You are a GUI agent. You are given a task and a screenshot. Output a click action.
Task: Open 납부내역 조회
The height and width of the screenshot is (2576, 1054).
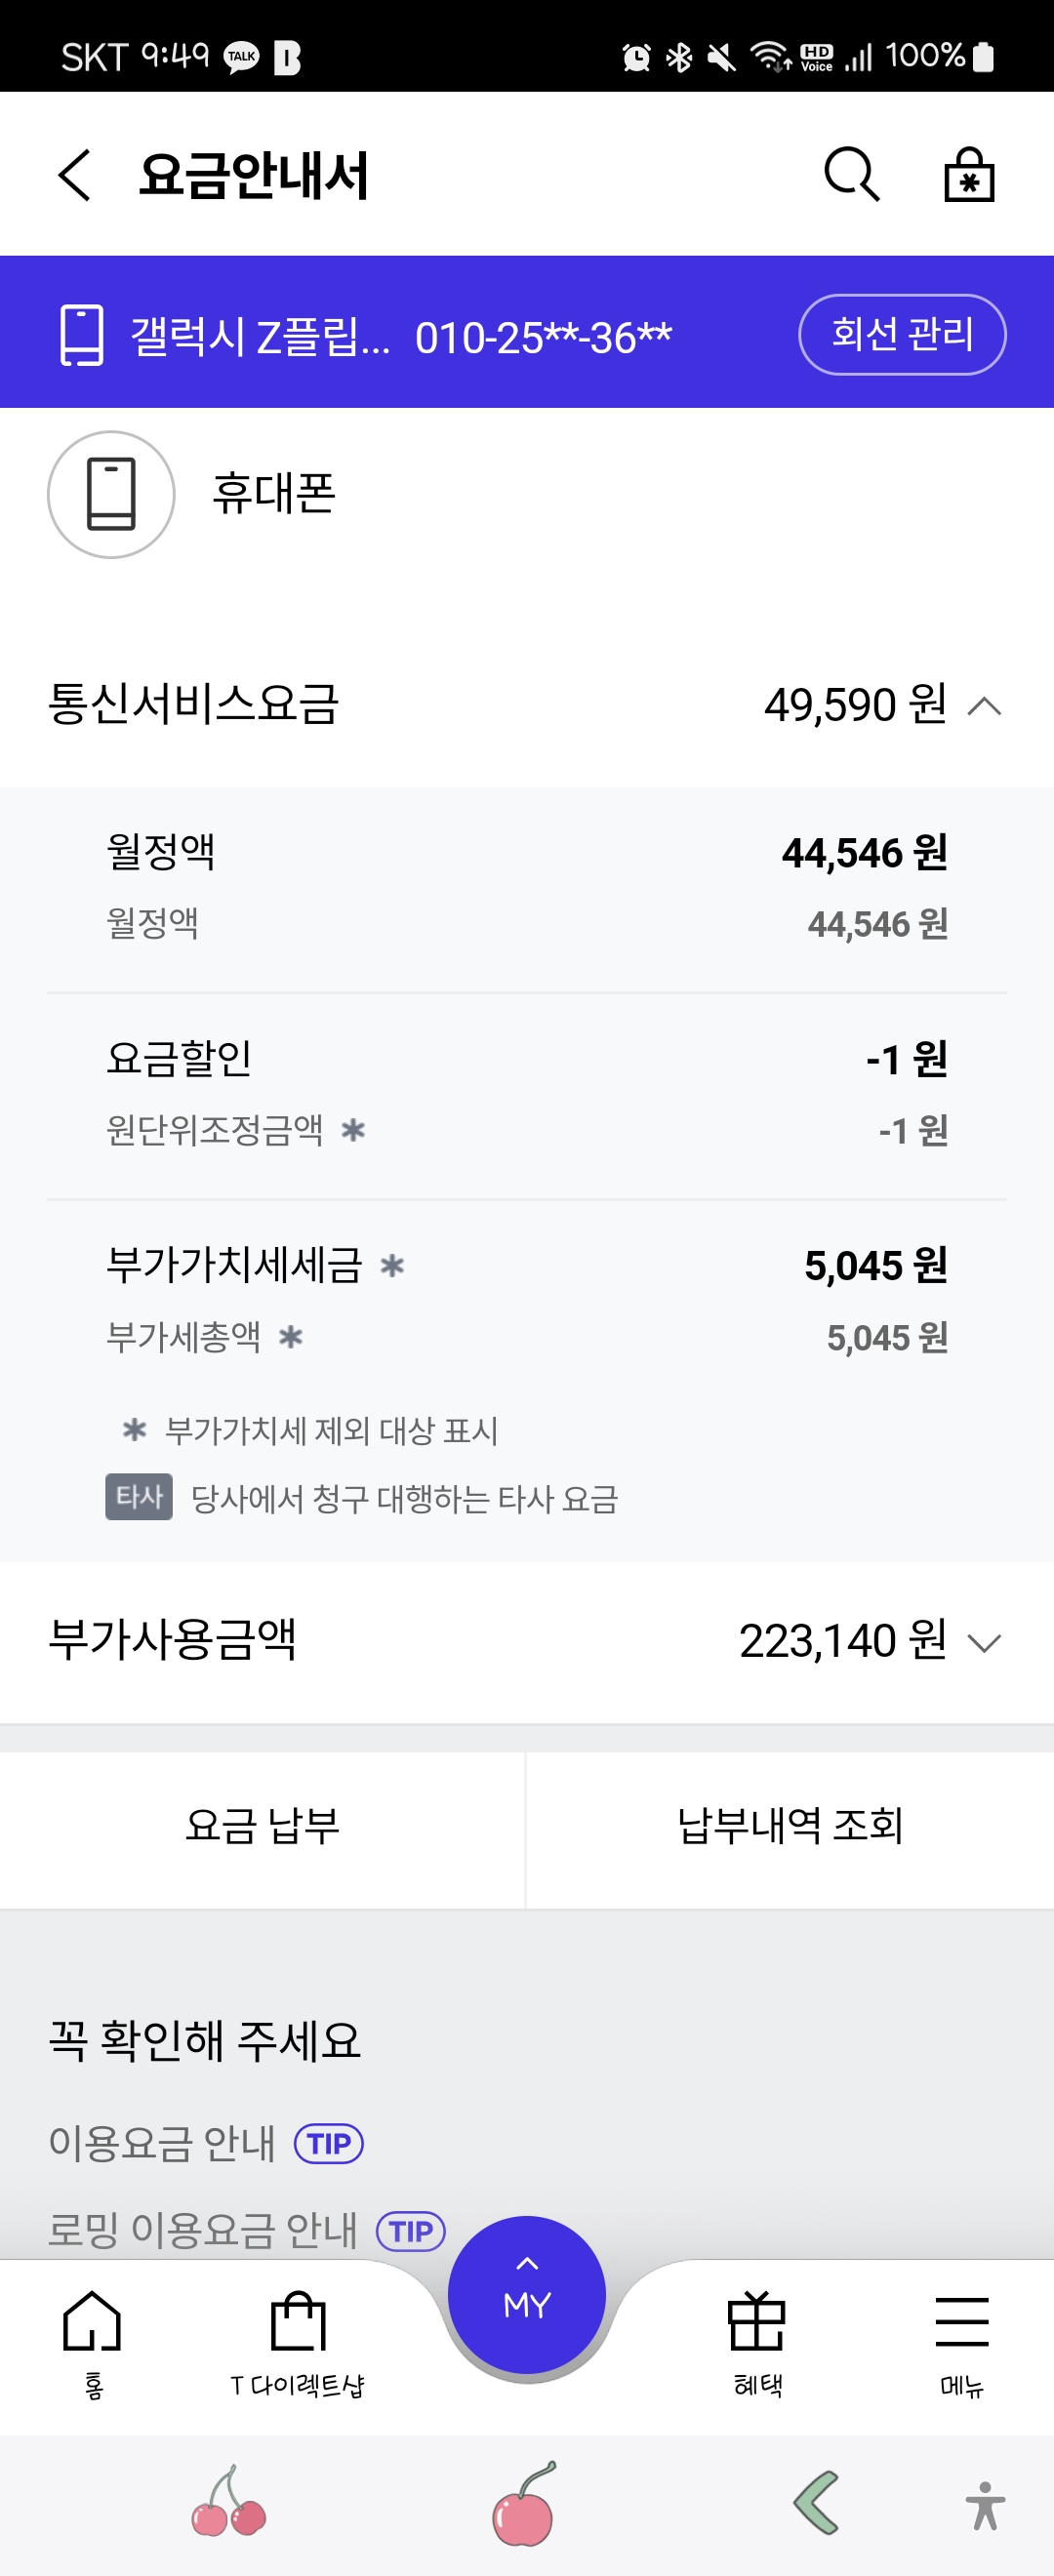pos(790,1828)
